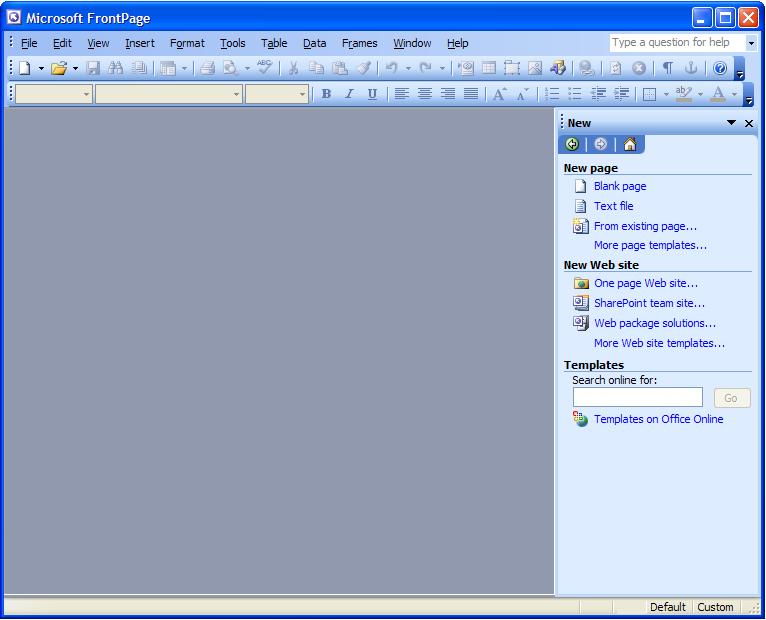
Task: Click the Format Painter brush icon
Action: pos(364,68)
